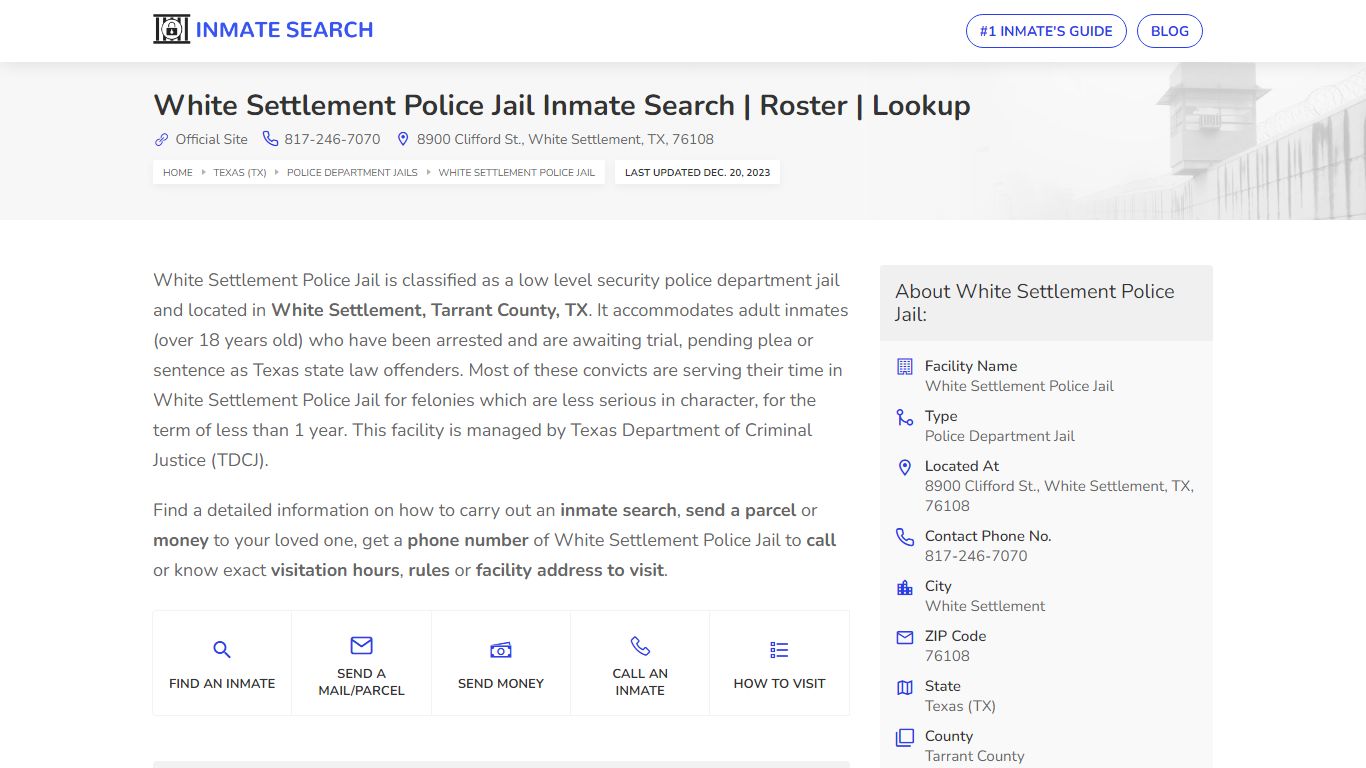
Task: Click the County value Tarrant County
Action: tap(975, 756)
